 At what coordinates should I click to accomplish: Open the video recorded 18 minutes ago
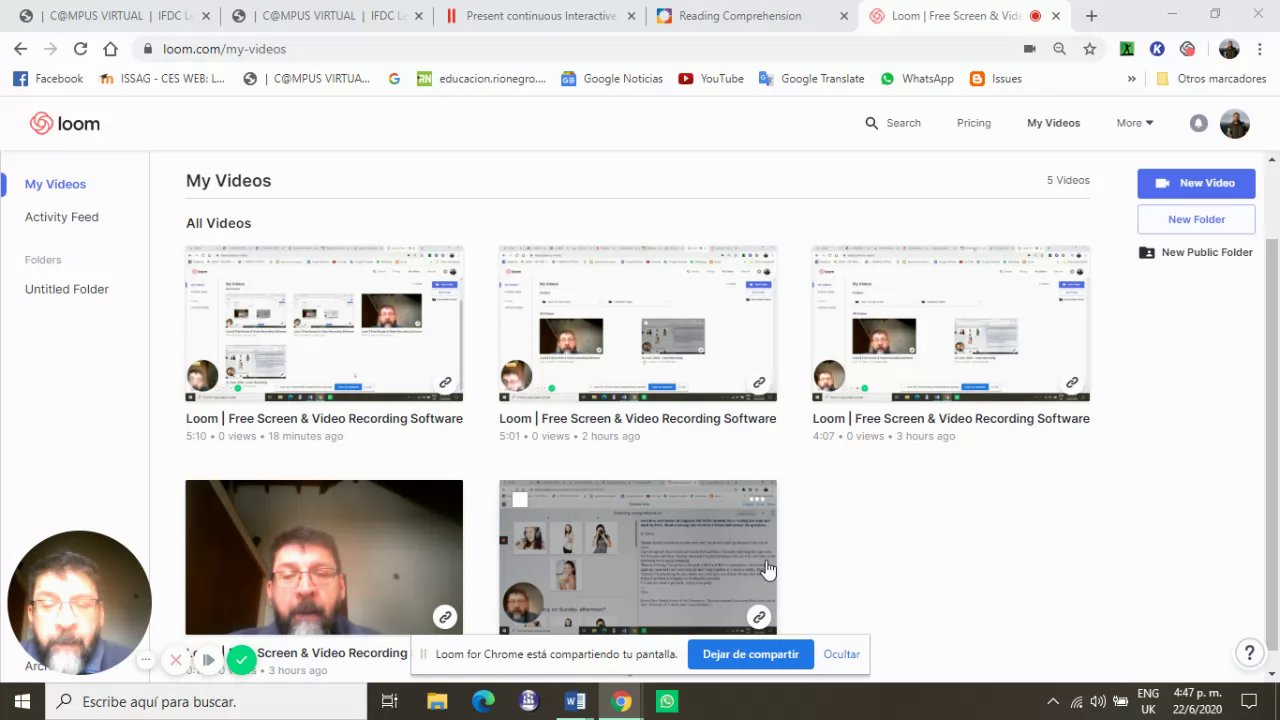click(324, 324)
